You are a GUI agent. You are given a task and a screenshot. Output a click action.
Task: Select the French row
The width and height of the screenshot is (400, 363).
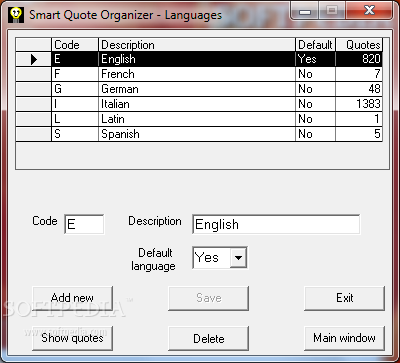tap(199, 74)
